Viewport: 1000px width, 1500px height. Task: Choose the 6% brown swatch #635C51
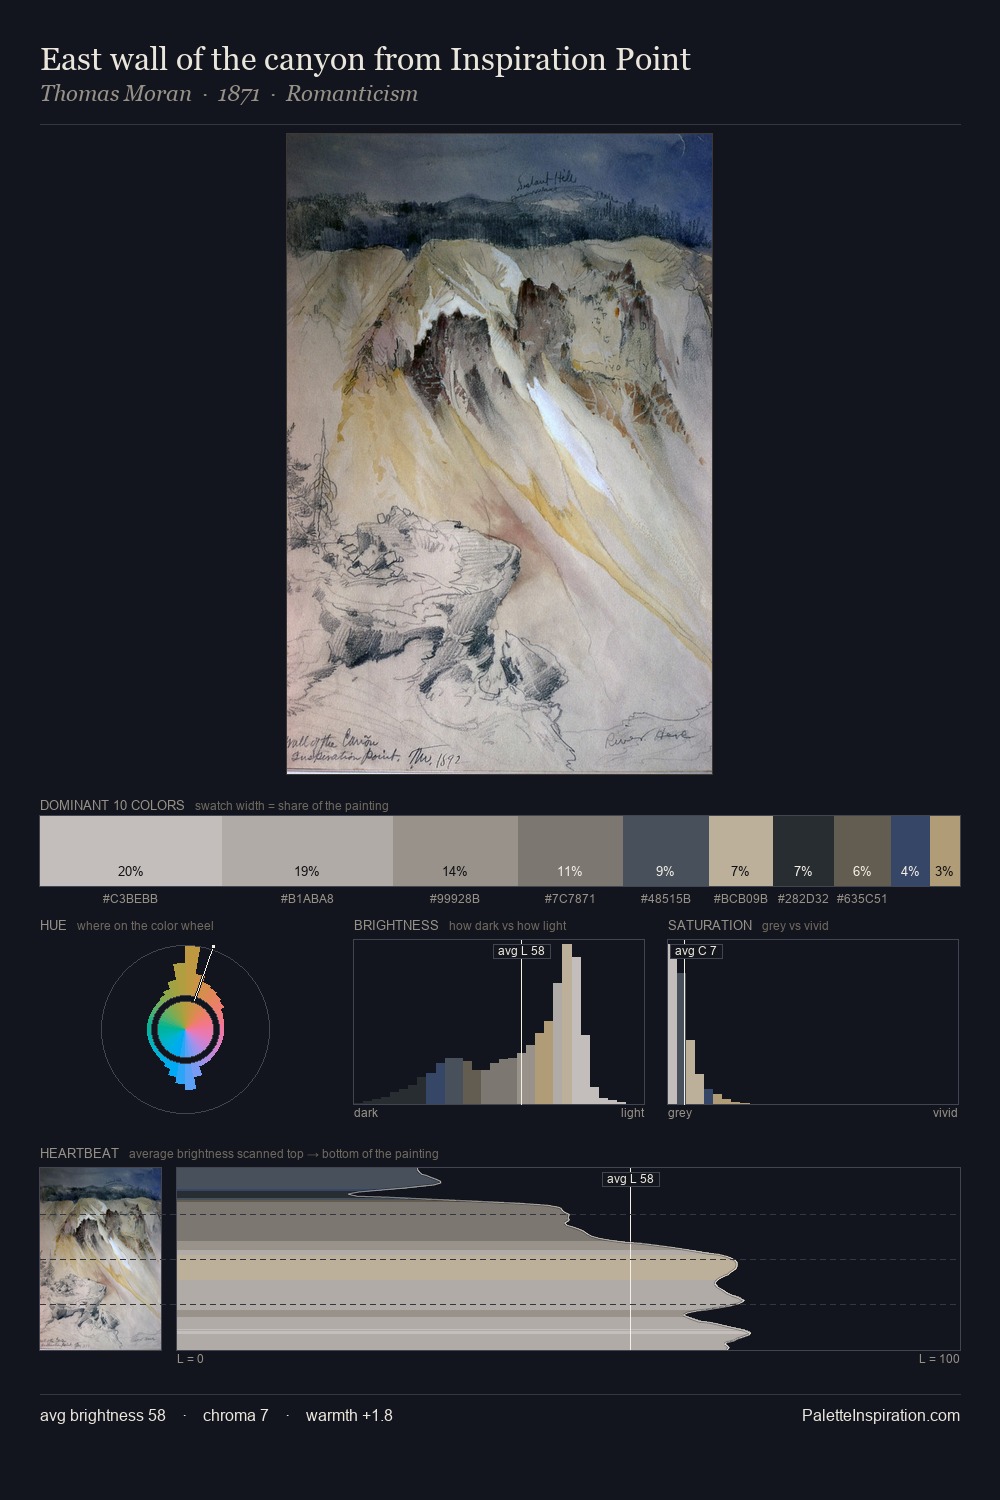click(x=862, y=851)
